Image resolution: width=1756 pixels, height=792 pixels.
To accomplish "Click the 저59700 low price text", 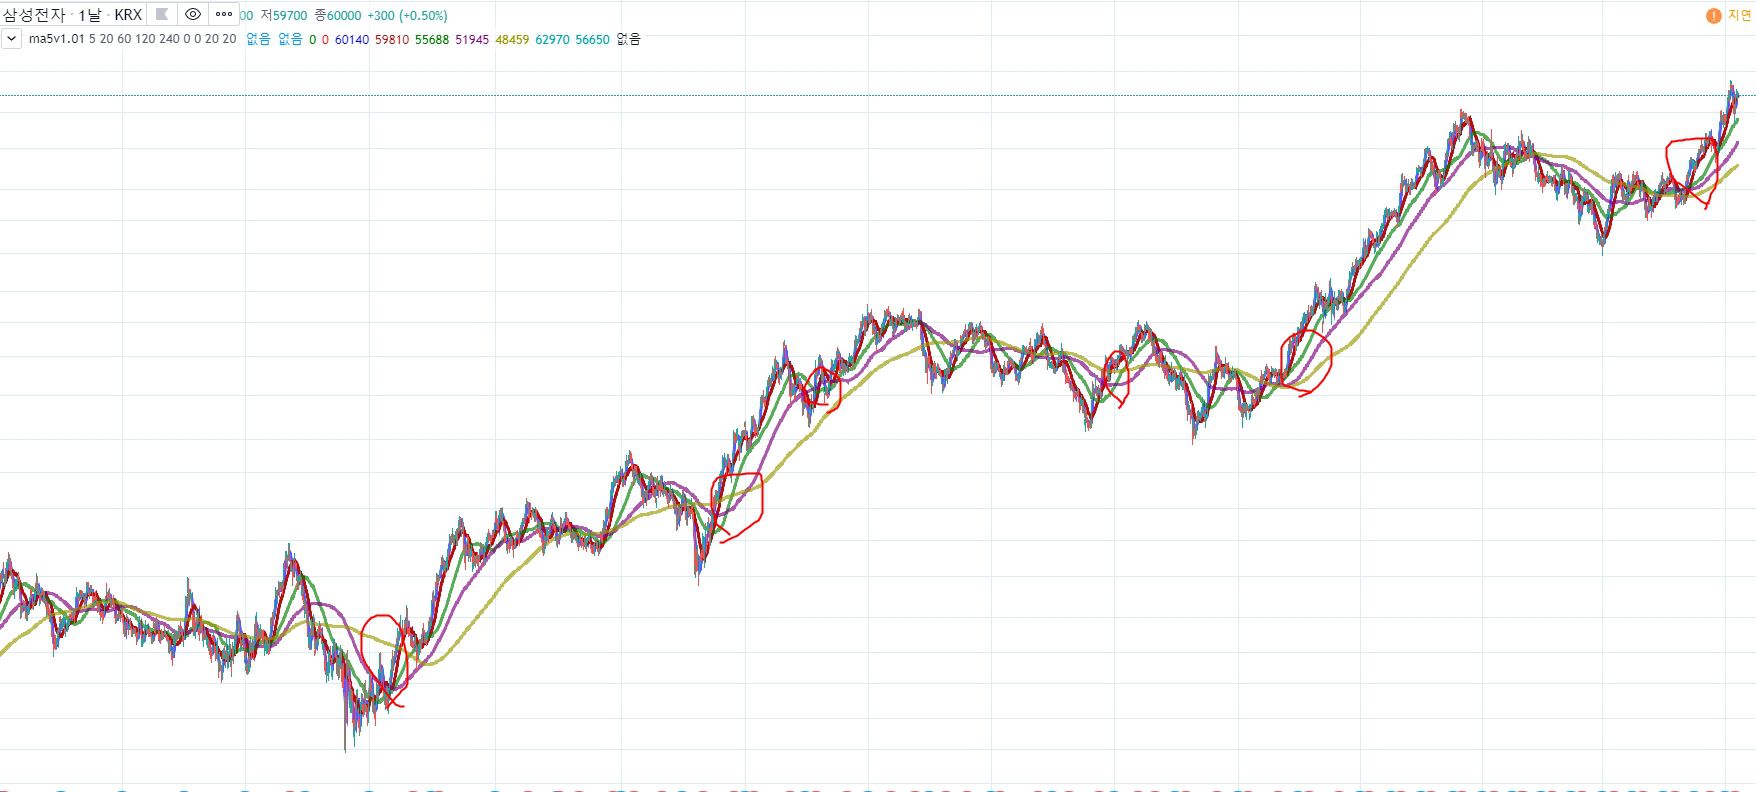I will (x=283, y=16).
